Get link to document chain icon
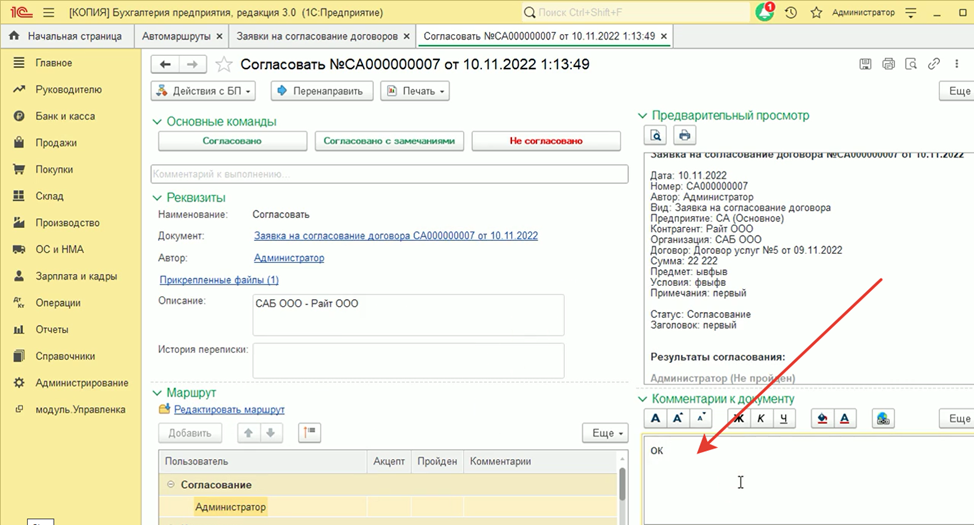 point(934,64)
